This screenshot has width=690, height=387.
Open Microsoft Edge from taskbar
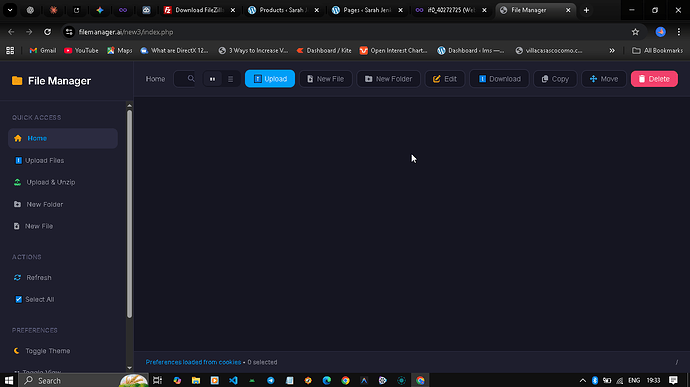point(327,380)
